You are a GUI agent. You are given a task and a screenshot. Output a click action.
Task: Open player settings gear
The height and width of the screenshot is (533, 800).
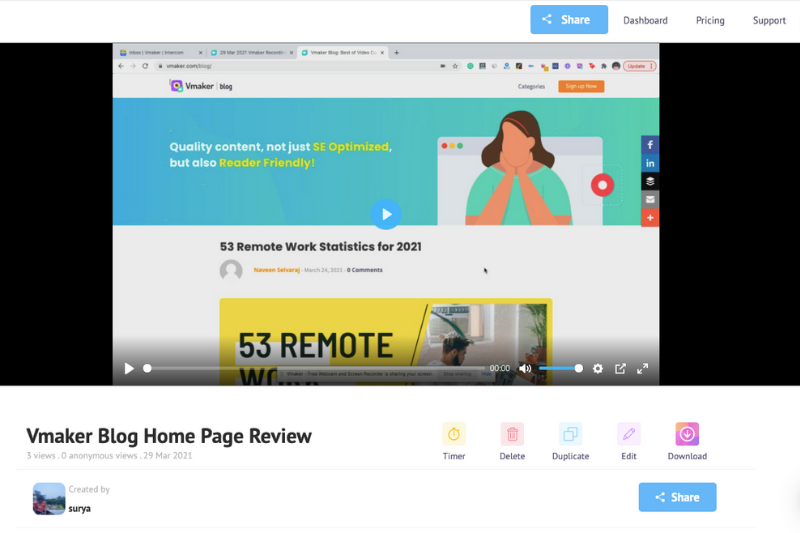[x=598, y=368]
